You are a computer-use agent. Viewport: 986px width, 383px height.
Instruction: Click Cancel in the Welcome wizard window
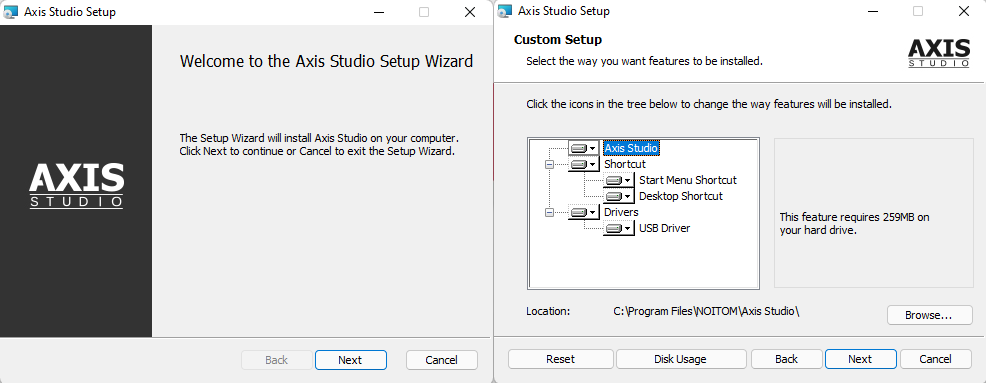[x=441, y=360]
